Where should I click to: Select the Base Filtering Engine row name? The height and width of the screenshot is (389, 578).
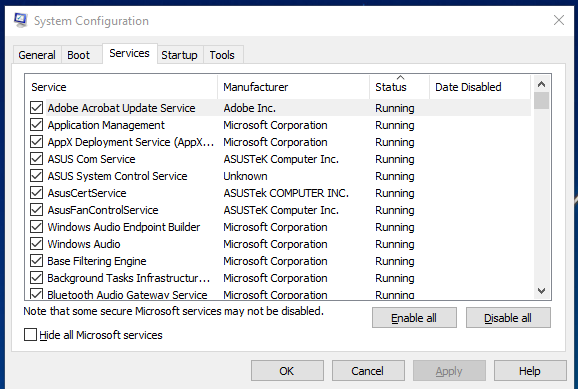point(97,261)
